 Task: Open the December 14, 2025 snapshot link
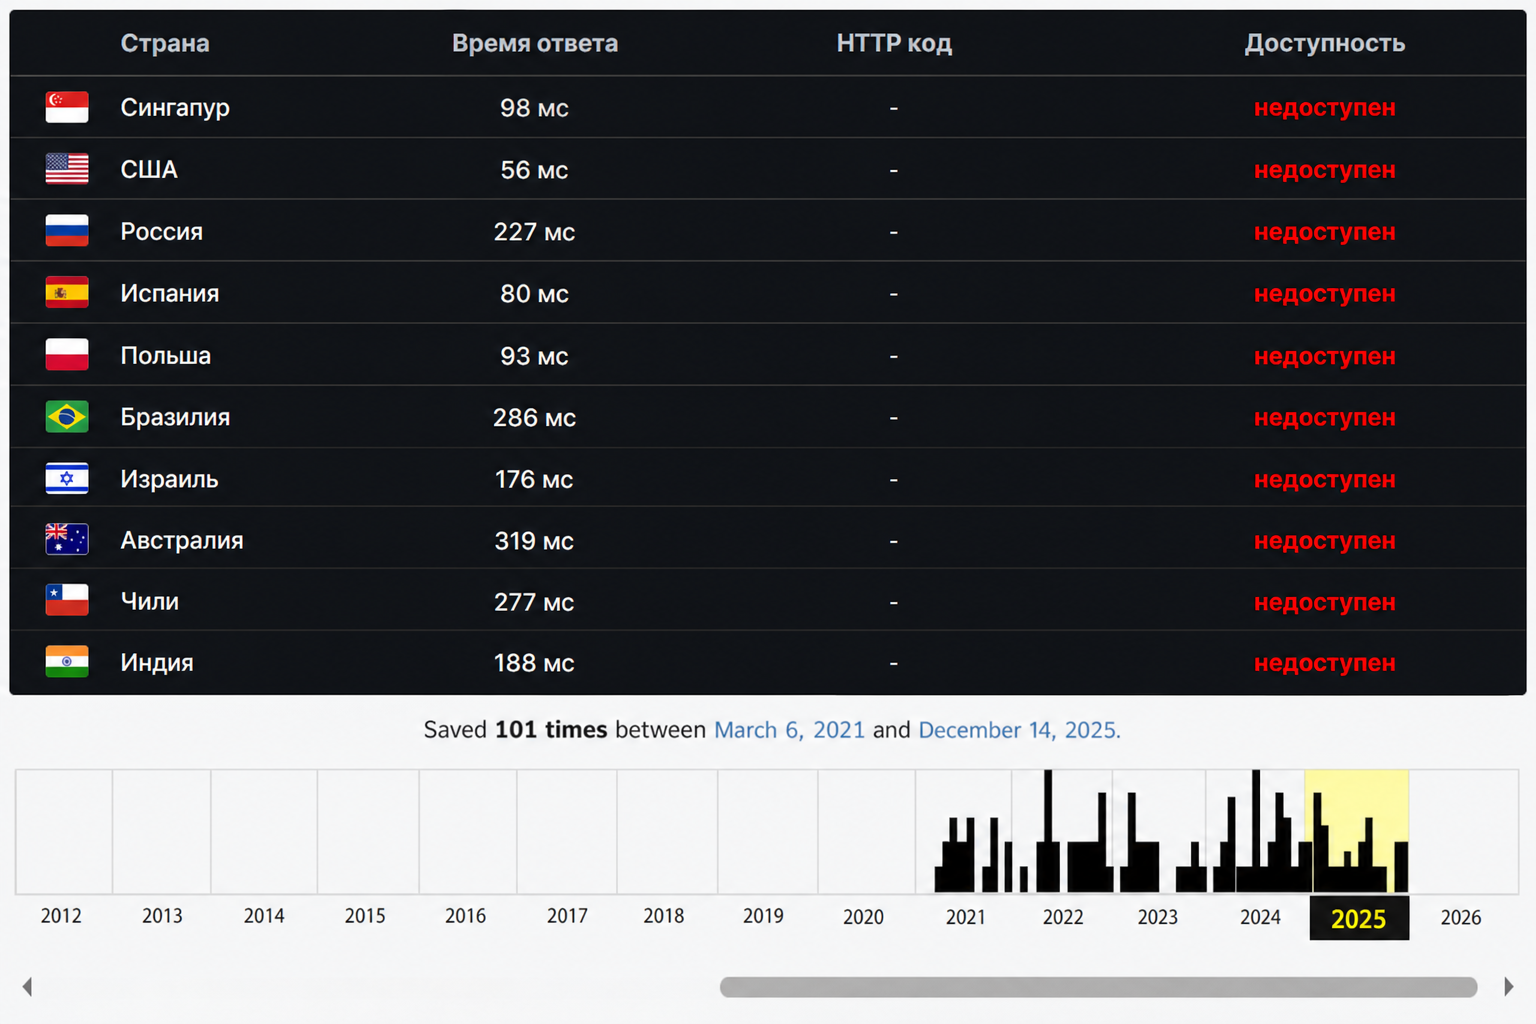(x=1019, y=730)
